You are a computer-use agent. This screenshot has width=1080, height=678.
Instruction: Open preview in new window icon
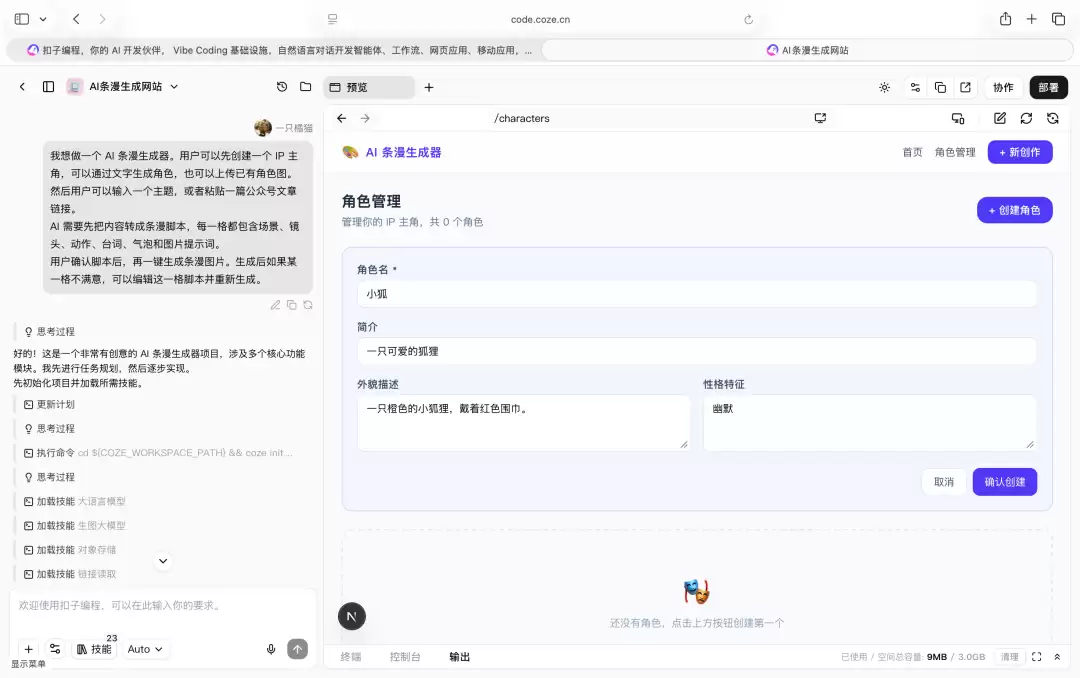(966, 88)
